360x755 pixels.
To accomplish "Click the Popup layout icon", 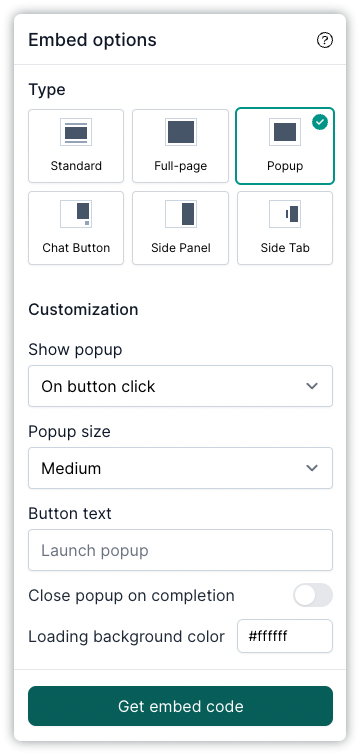I will tap(285, 132).
